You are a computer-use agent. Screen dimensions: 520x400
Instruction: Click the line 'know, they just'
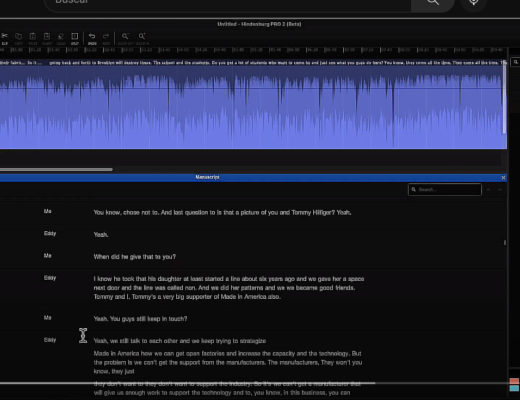pos(114,371)
